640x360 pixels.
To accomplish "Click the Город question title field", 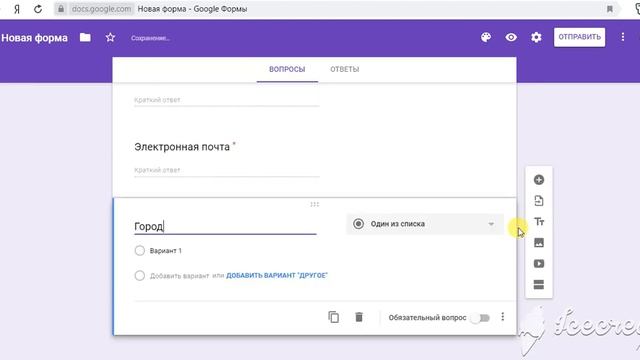I will [225, 226].
